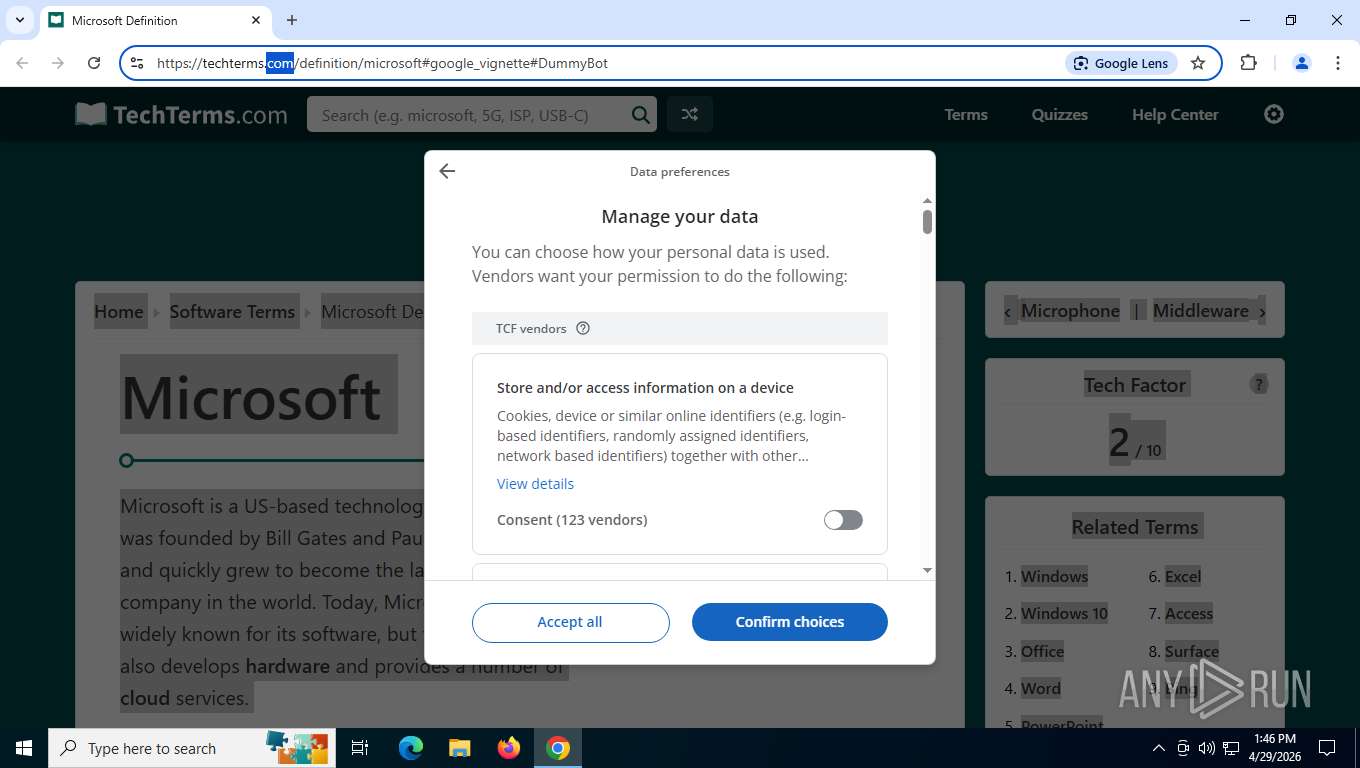This screenshot has height=768, width=1360.
Task: Click the dialog scrollbar down arrow
Action: tap(927, 570)
